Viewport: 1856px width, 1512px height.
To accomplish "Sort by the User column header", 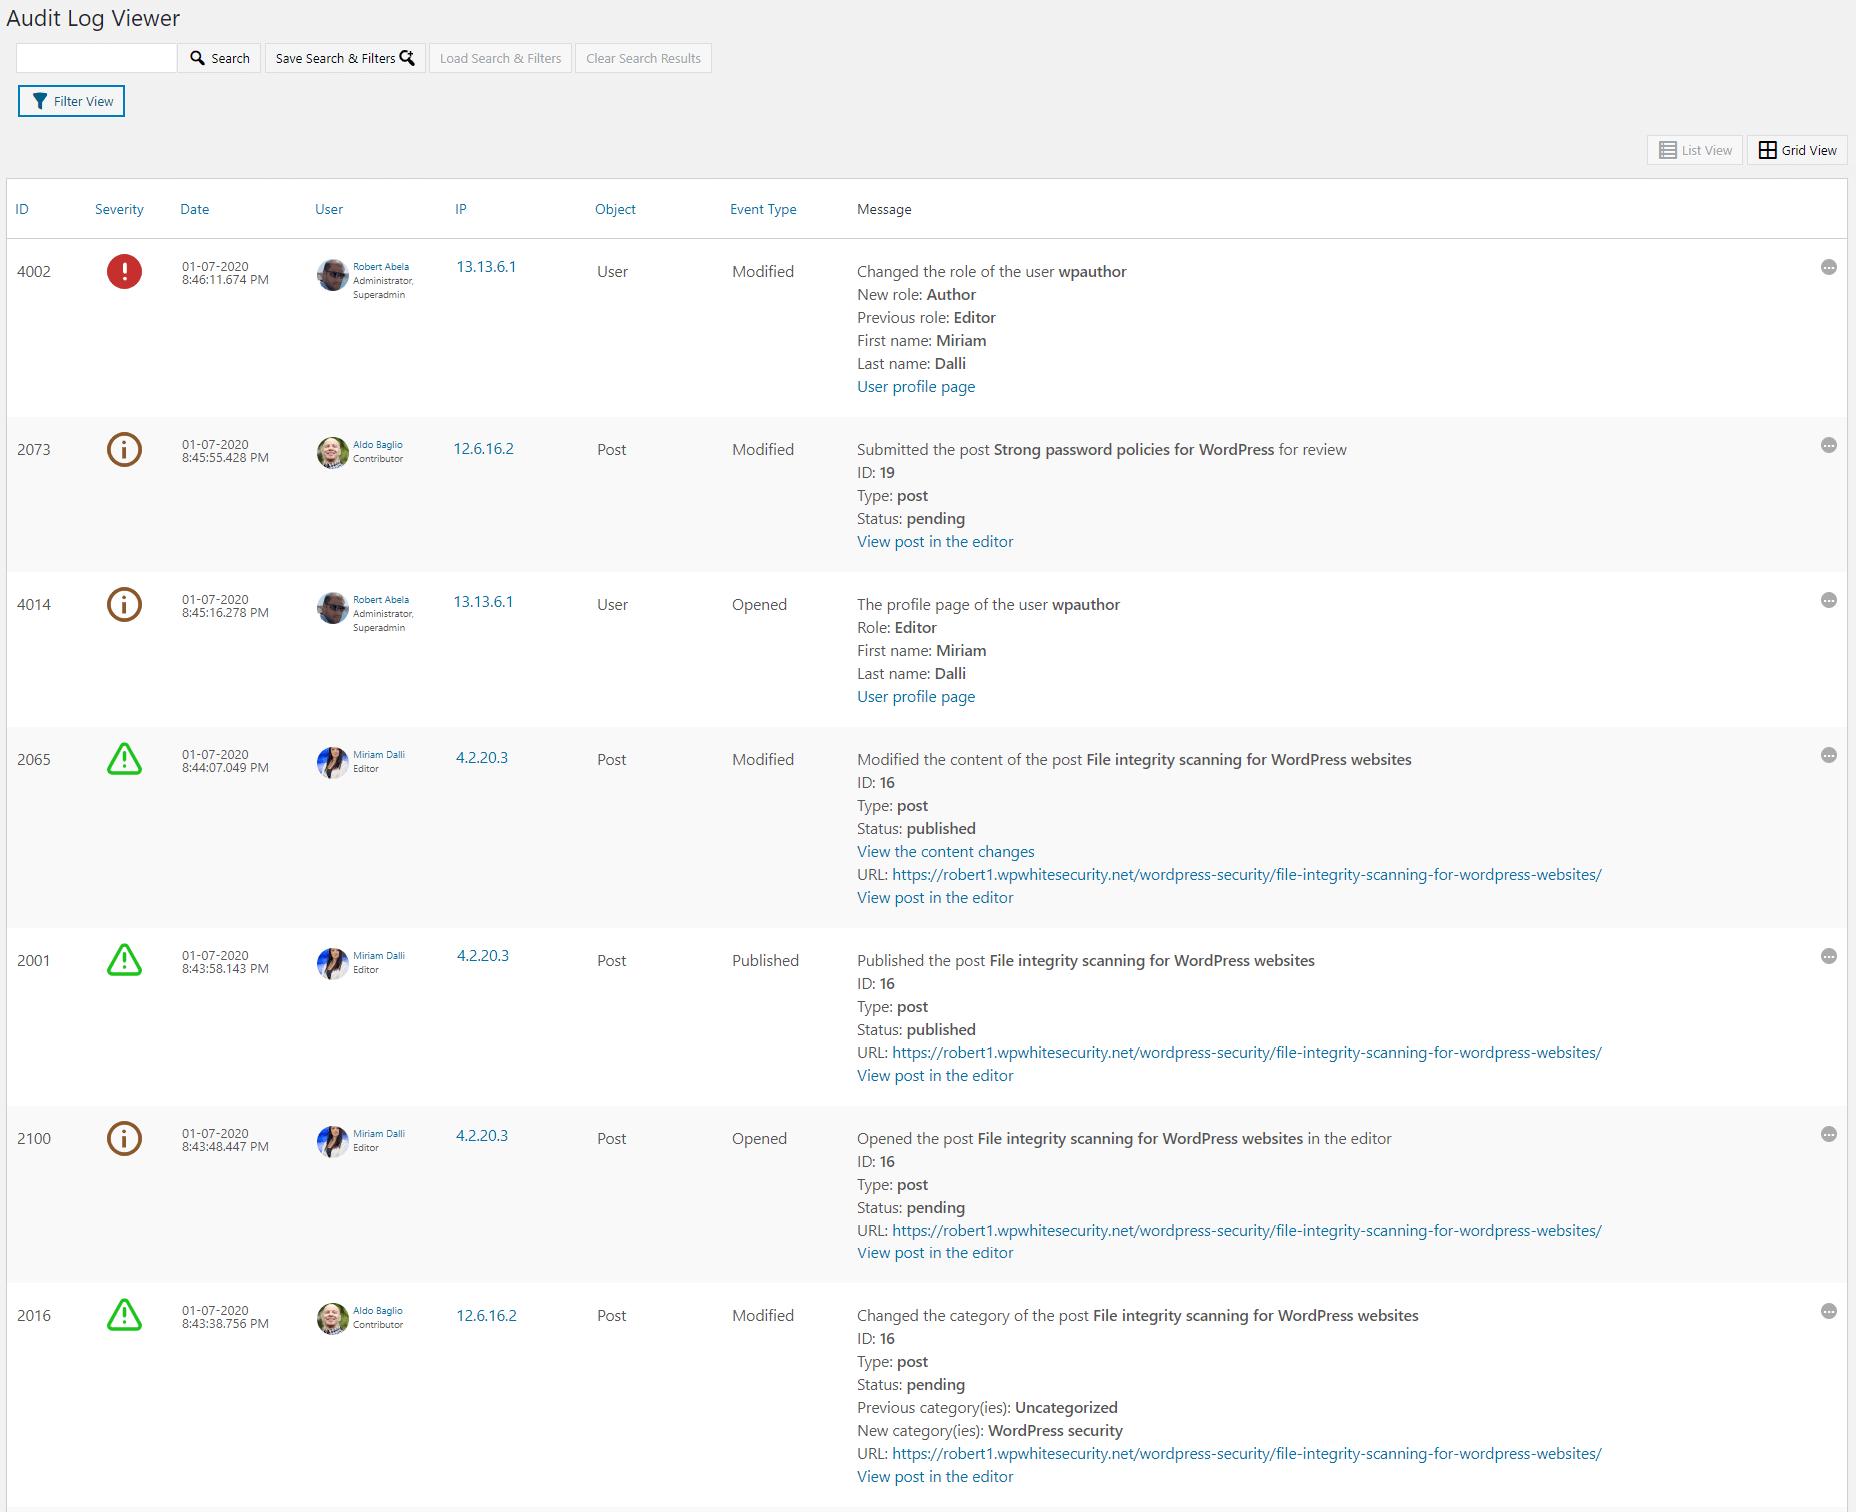I will point(329,209).
